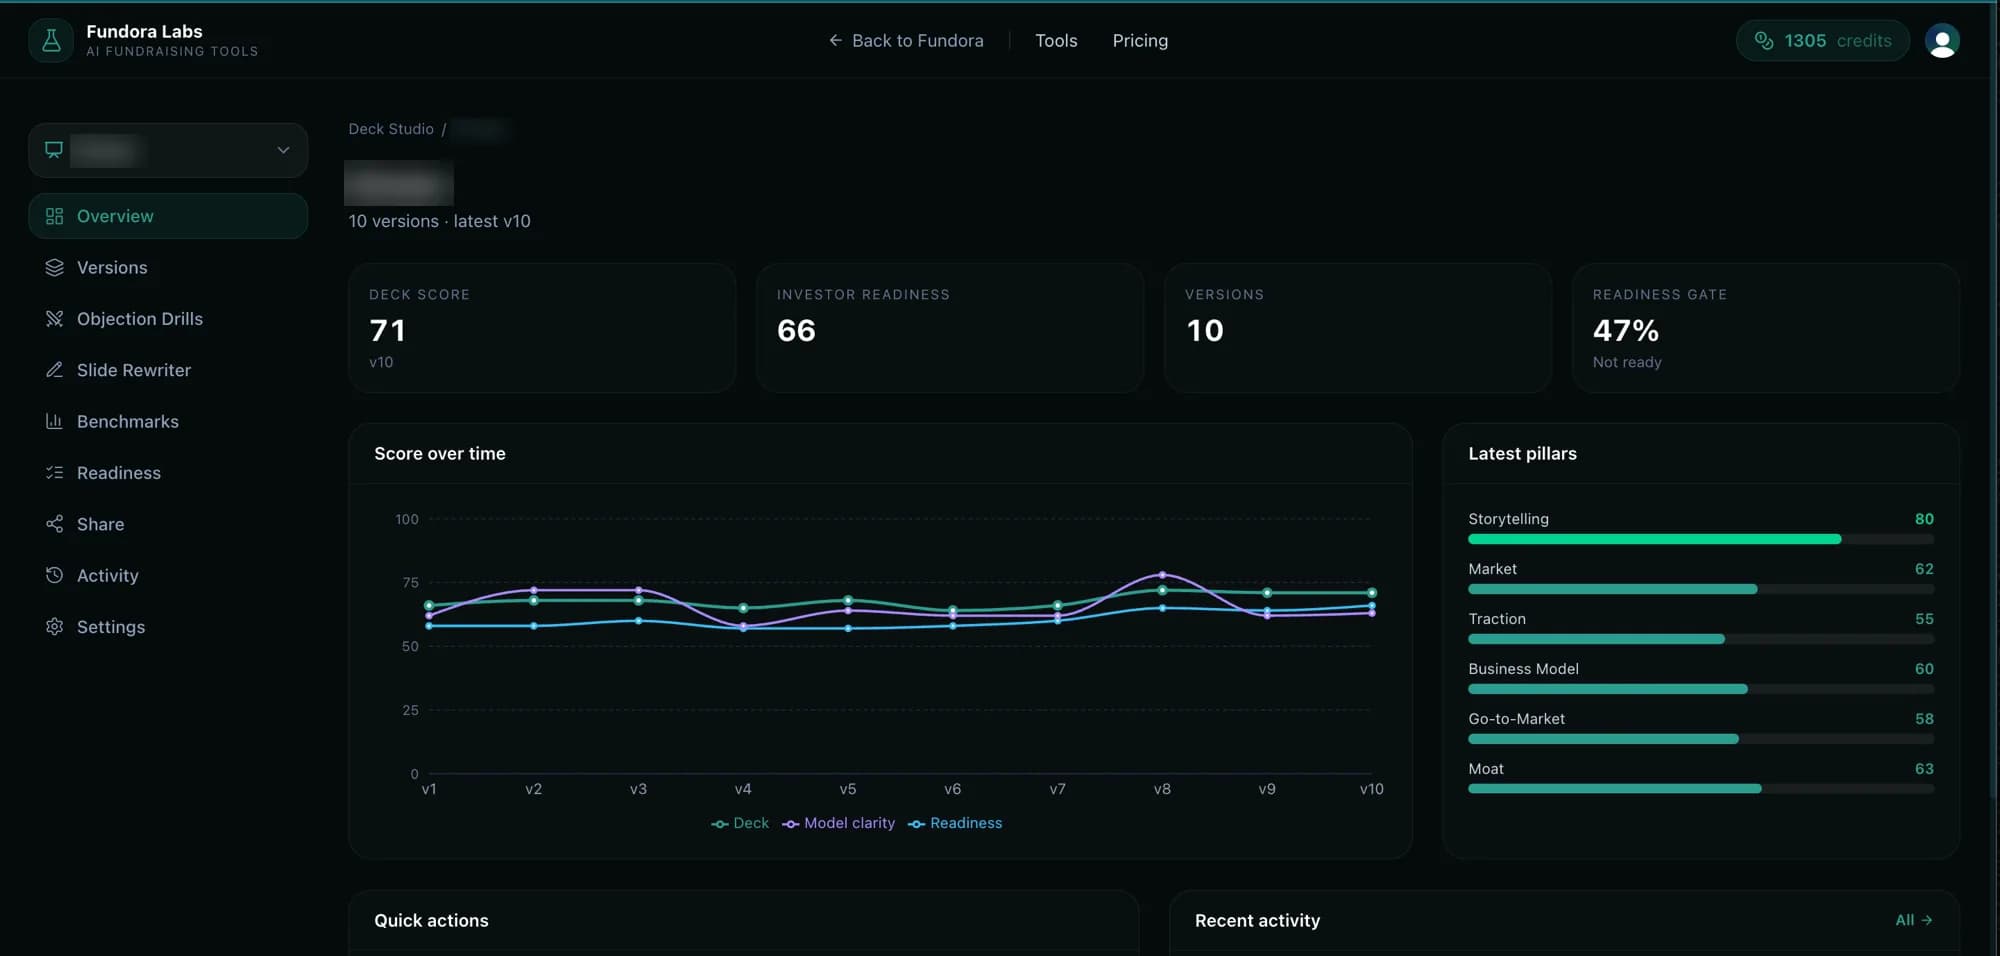Click the Investor Readiness card showing 66
Viewport: 2000px width, 956px height.
pos(950,328)
